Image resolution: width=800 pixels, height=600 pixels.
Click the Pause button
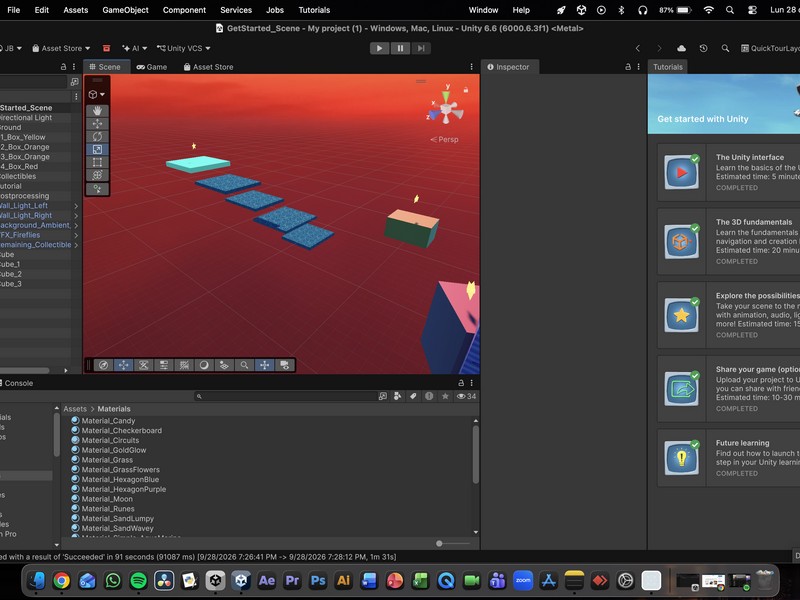click(401, 48)
